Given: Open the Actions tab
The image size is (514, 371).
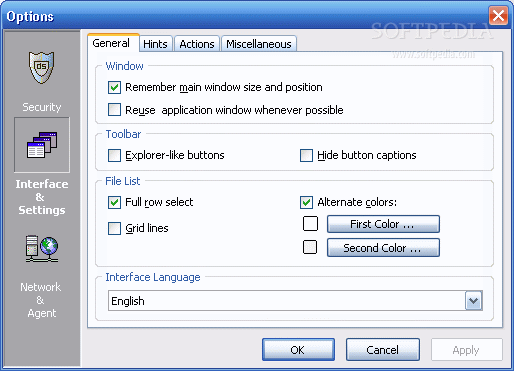Looking at the screenshot, I should point(197,44).
